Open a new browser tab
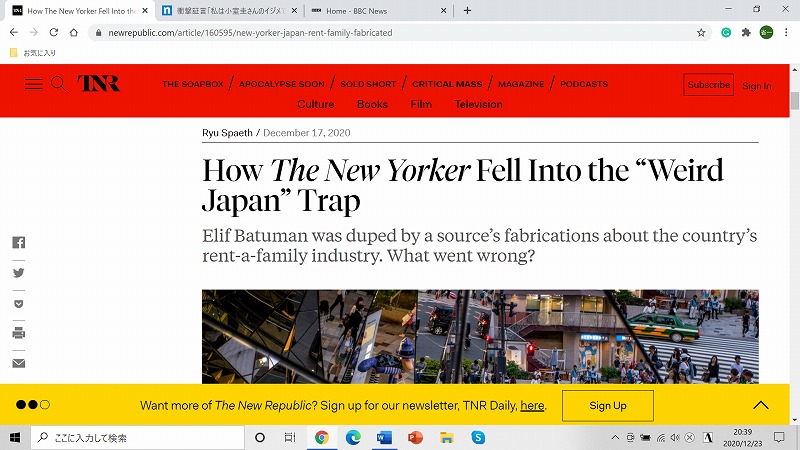800x450 pixels. [x=467, y=10]
